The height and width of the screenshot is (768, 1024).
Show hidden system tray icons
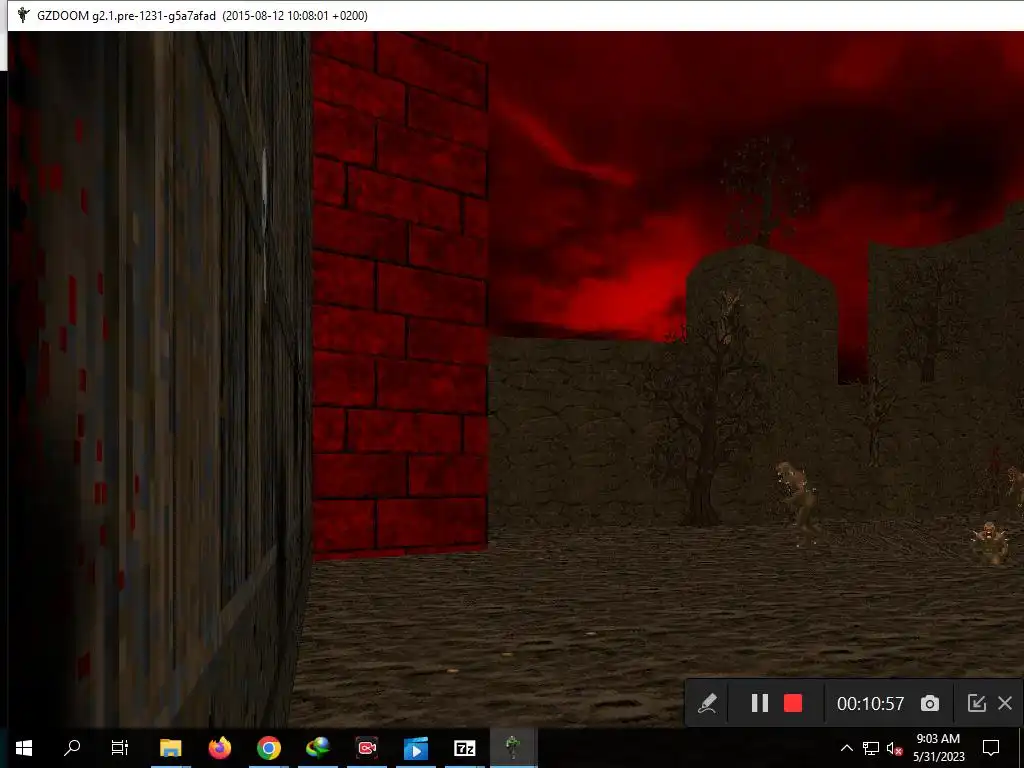[846, 748]
